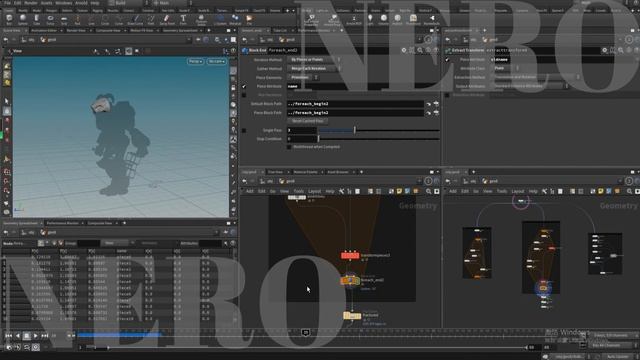Open Iteration Method dropdown

[314, 60]
